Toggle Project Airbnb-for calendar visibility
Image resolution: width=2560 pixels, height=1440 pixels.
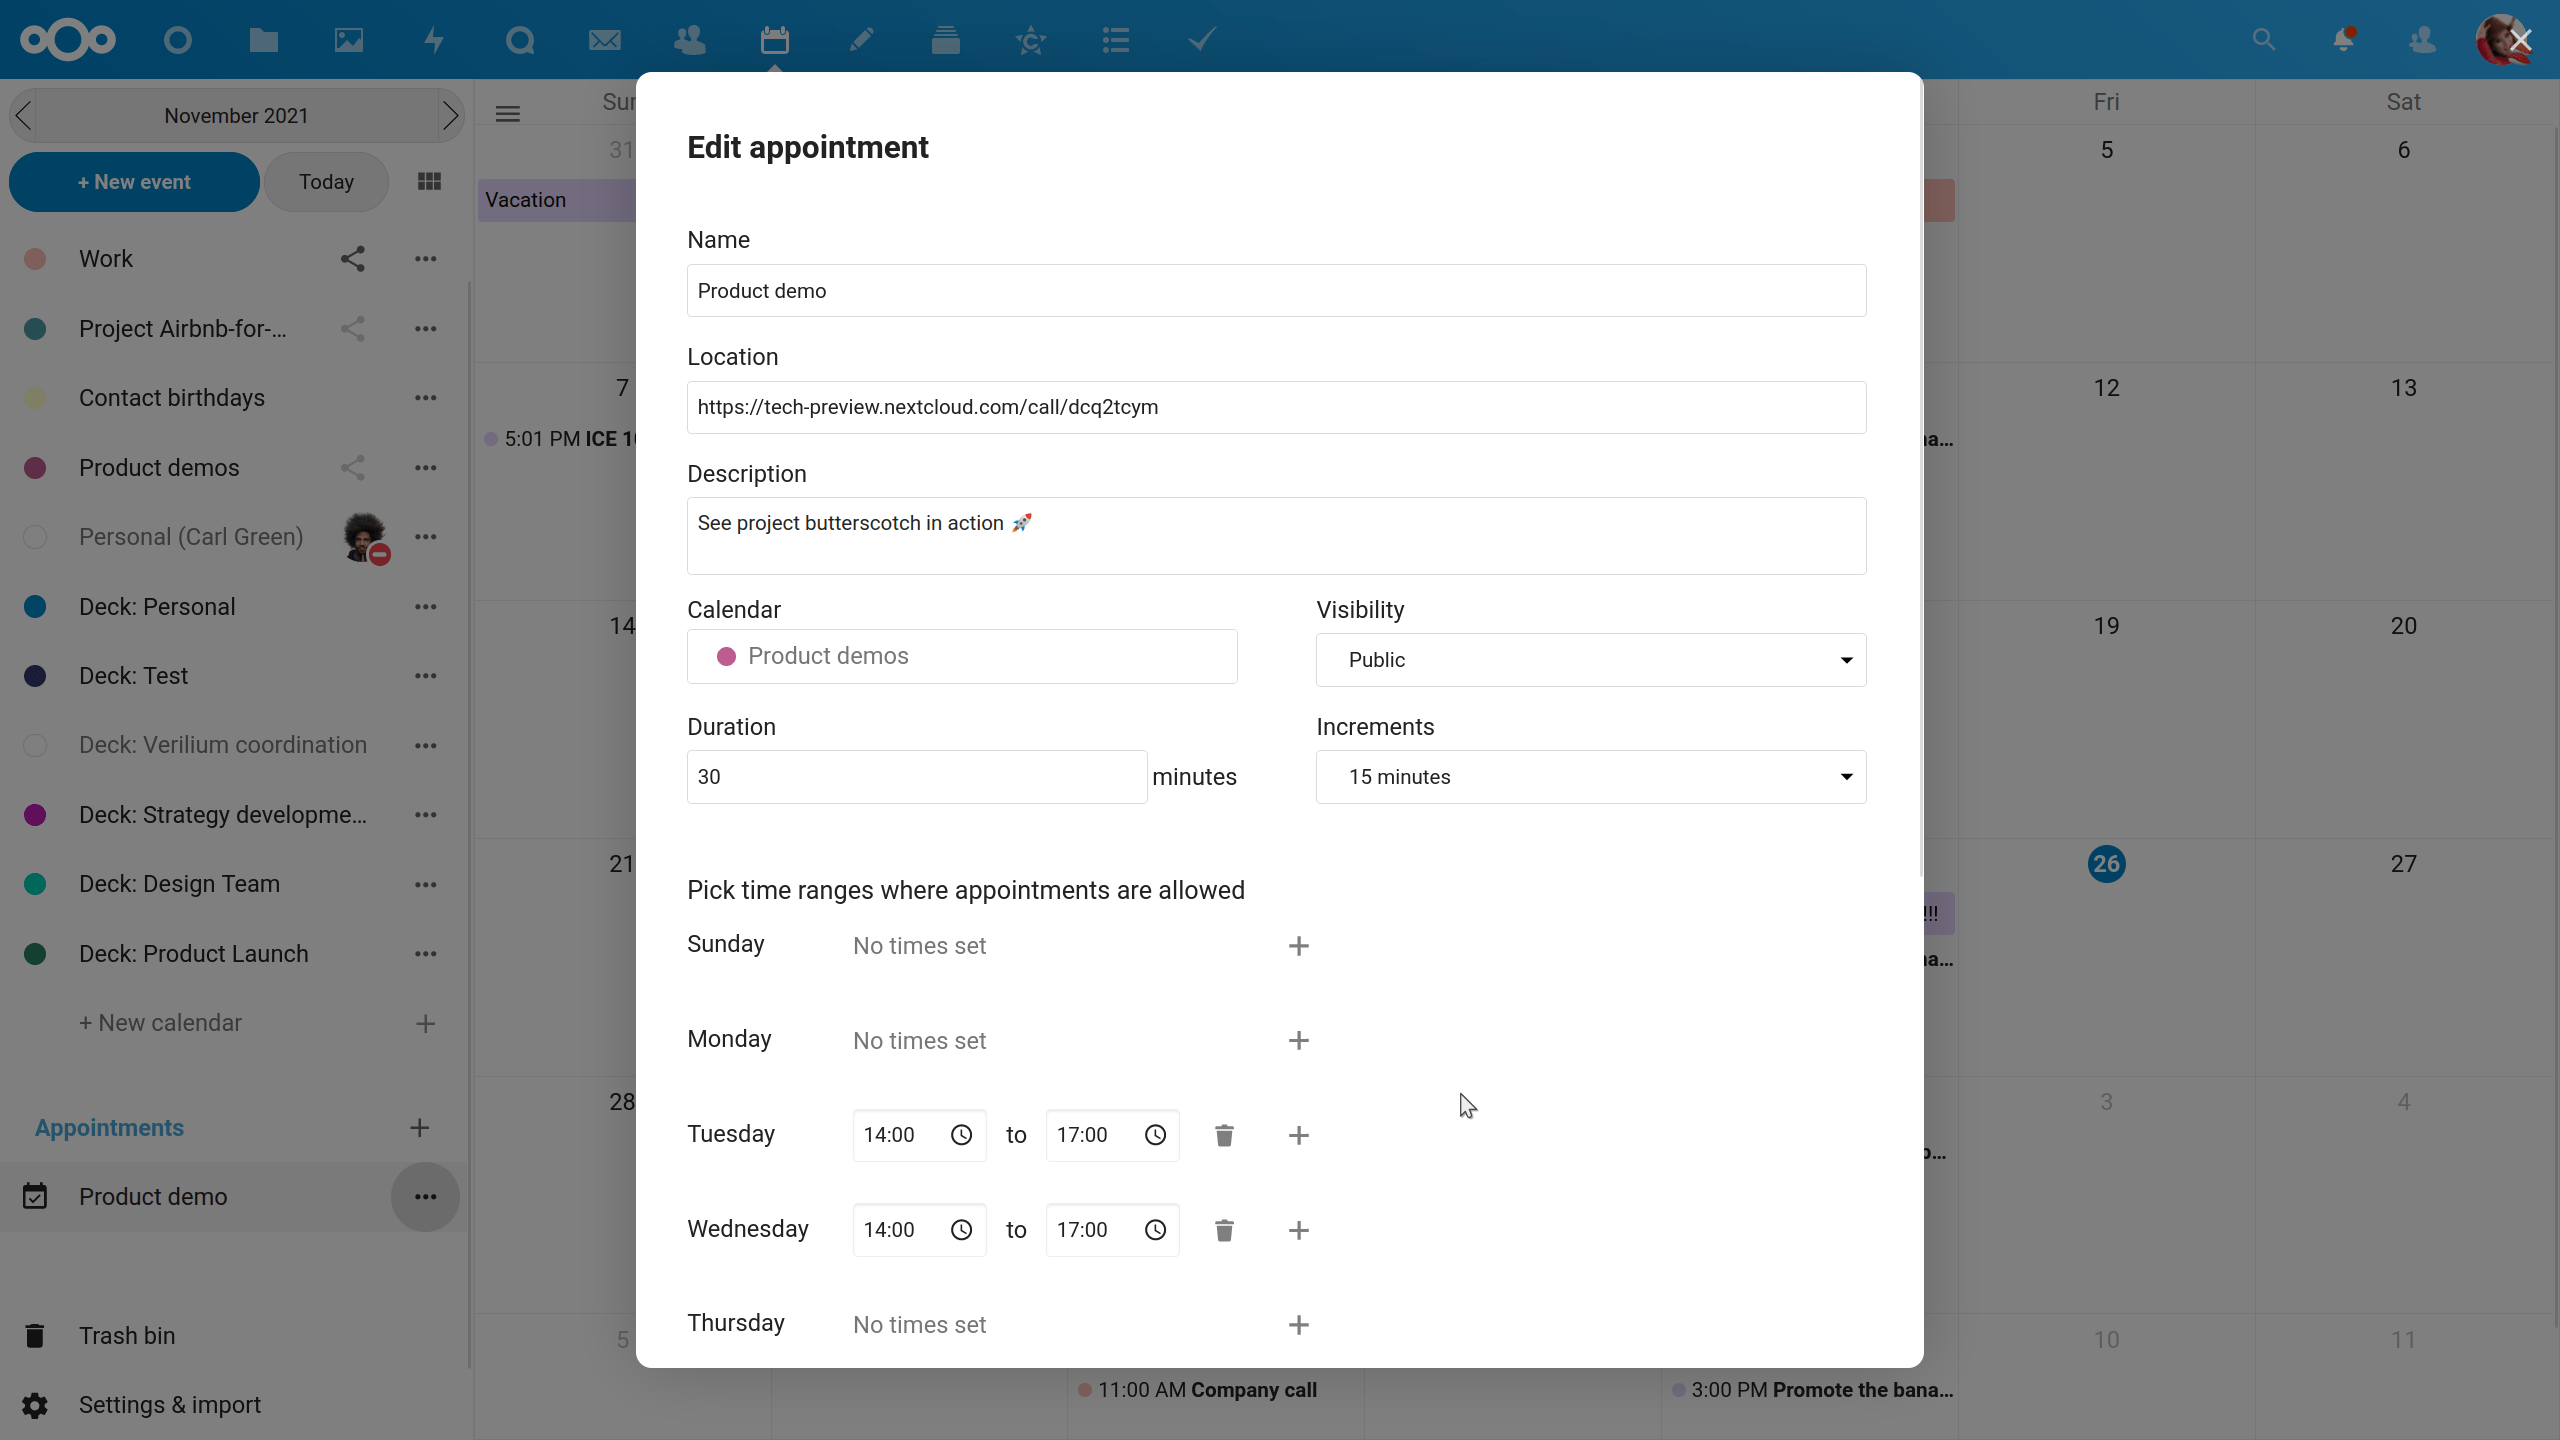(35, 329)
